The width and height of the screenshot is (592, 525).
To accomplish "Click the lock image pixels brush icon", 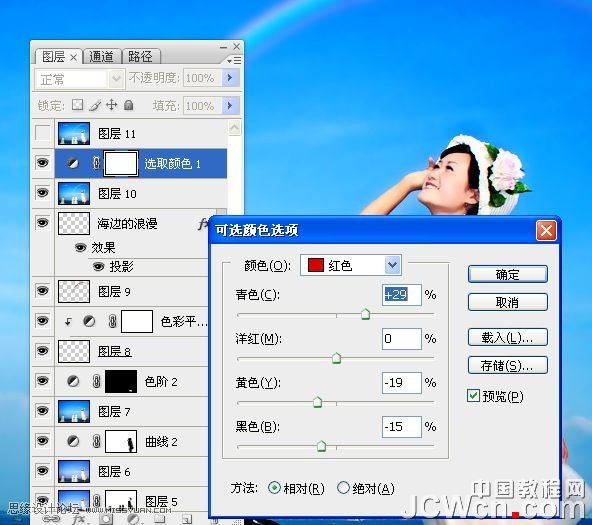I will pyautogui.click(x=94, y=105).
